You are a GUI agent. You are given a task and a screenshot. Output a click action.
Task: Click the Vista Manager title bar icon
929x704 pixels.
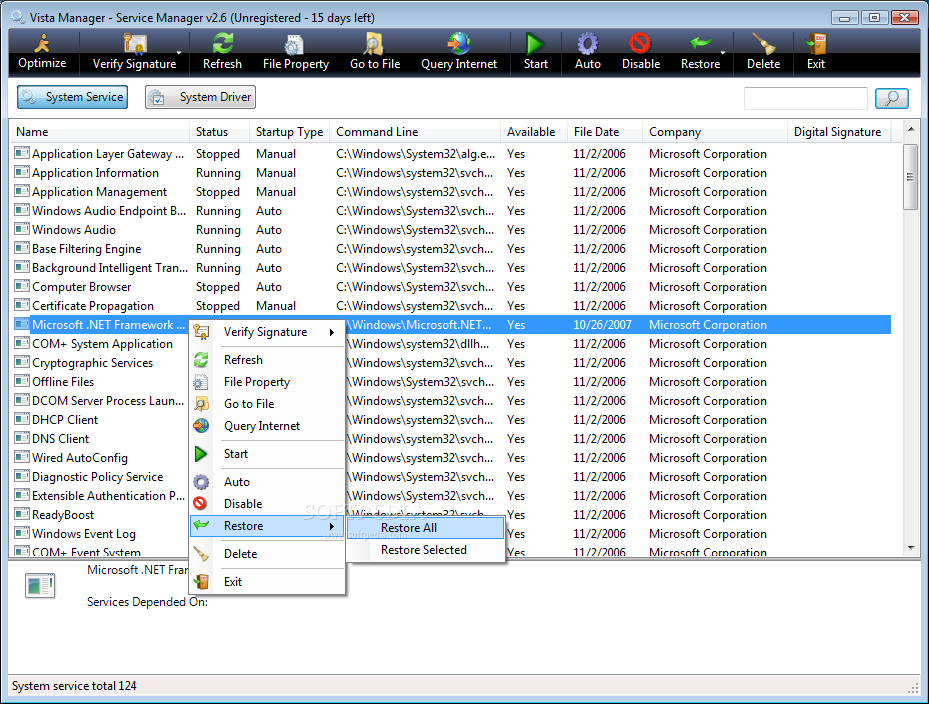pos(18,17)
